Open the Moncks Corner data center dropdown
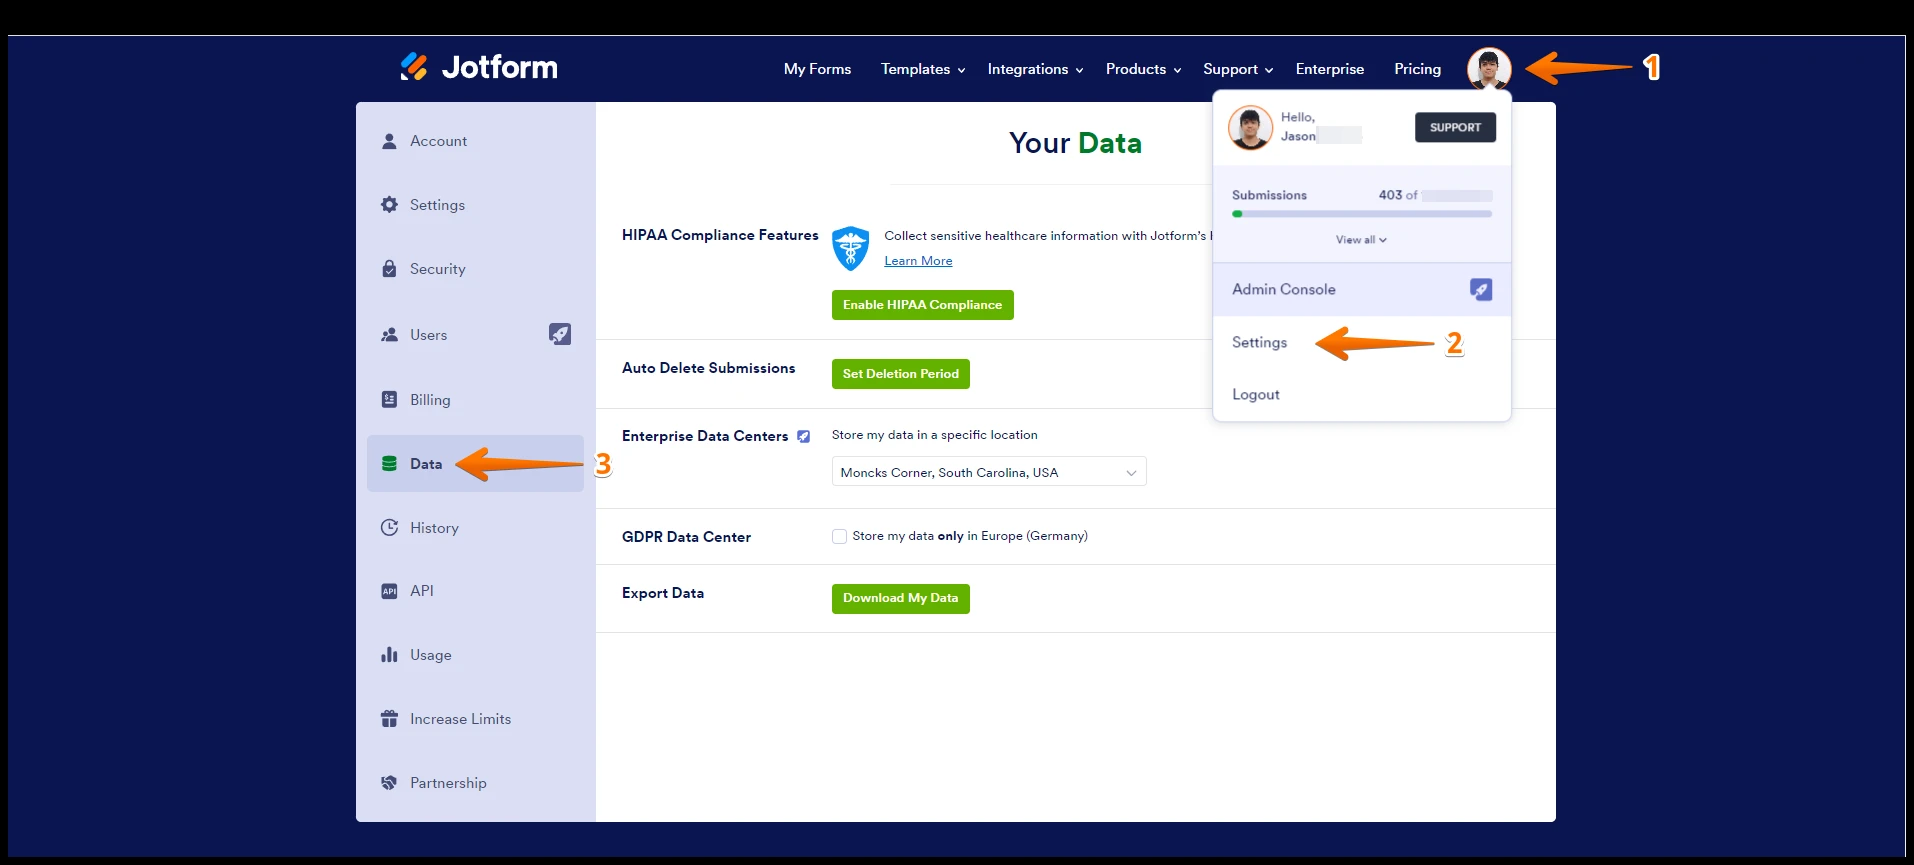The height and width of the screenshot is (865, 1914). 989,472
